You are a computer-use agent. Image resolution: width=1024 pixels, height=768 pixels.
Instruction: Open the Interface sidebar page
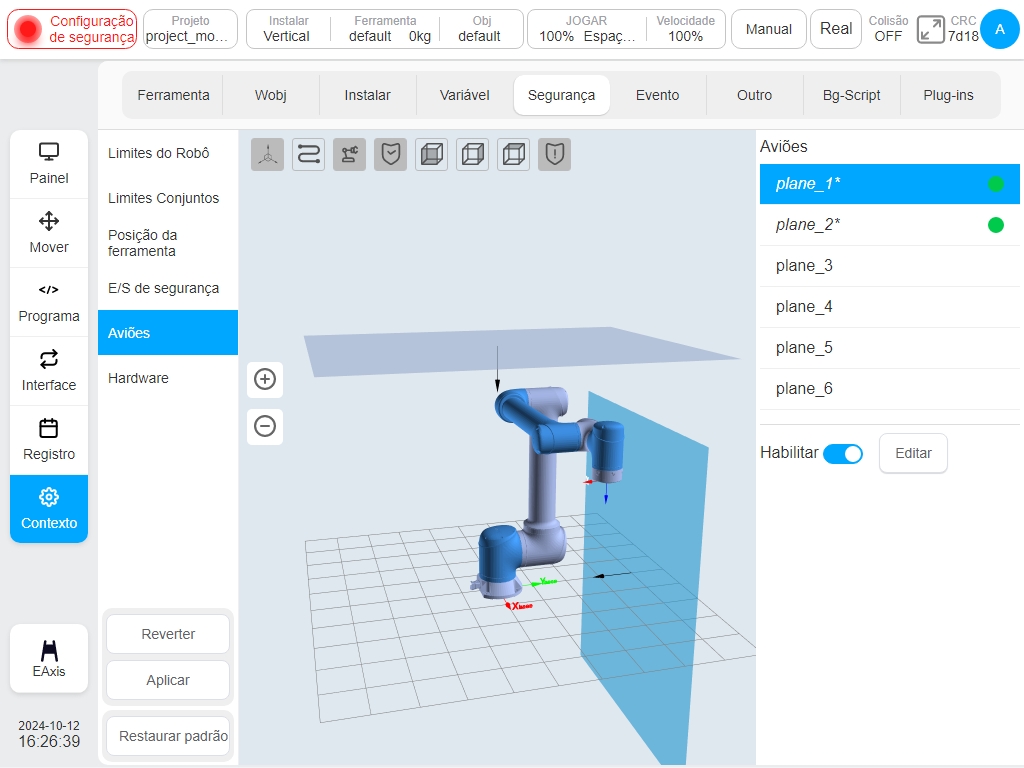pos(49,372)
